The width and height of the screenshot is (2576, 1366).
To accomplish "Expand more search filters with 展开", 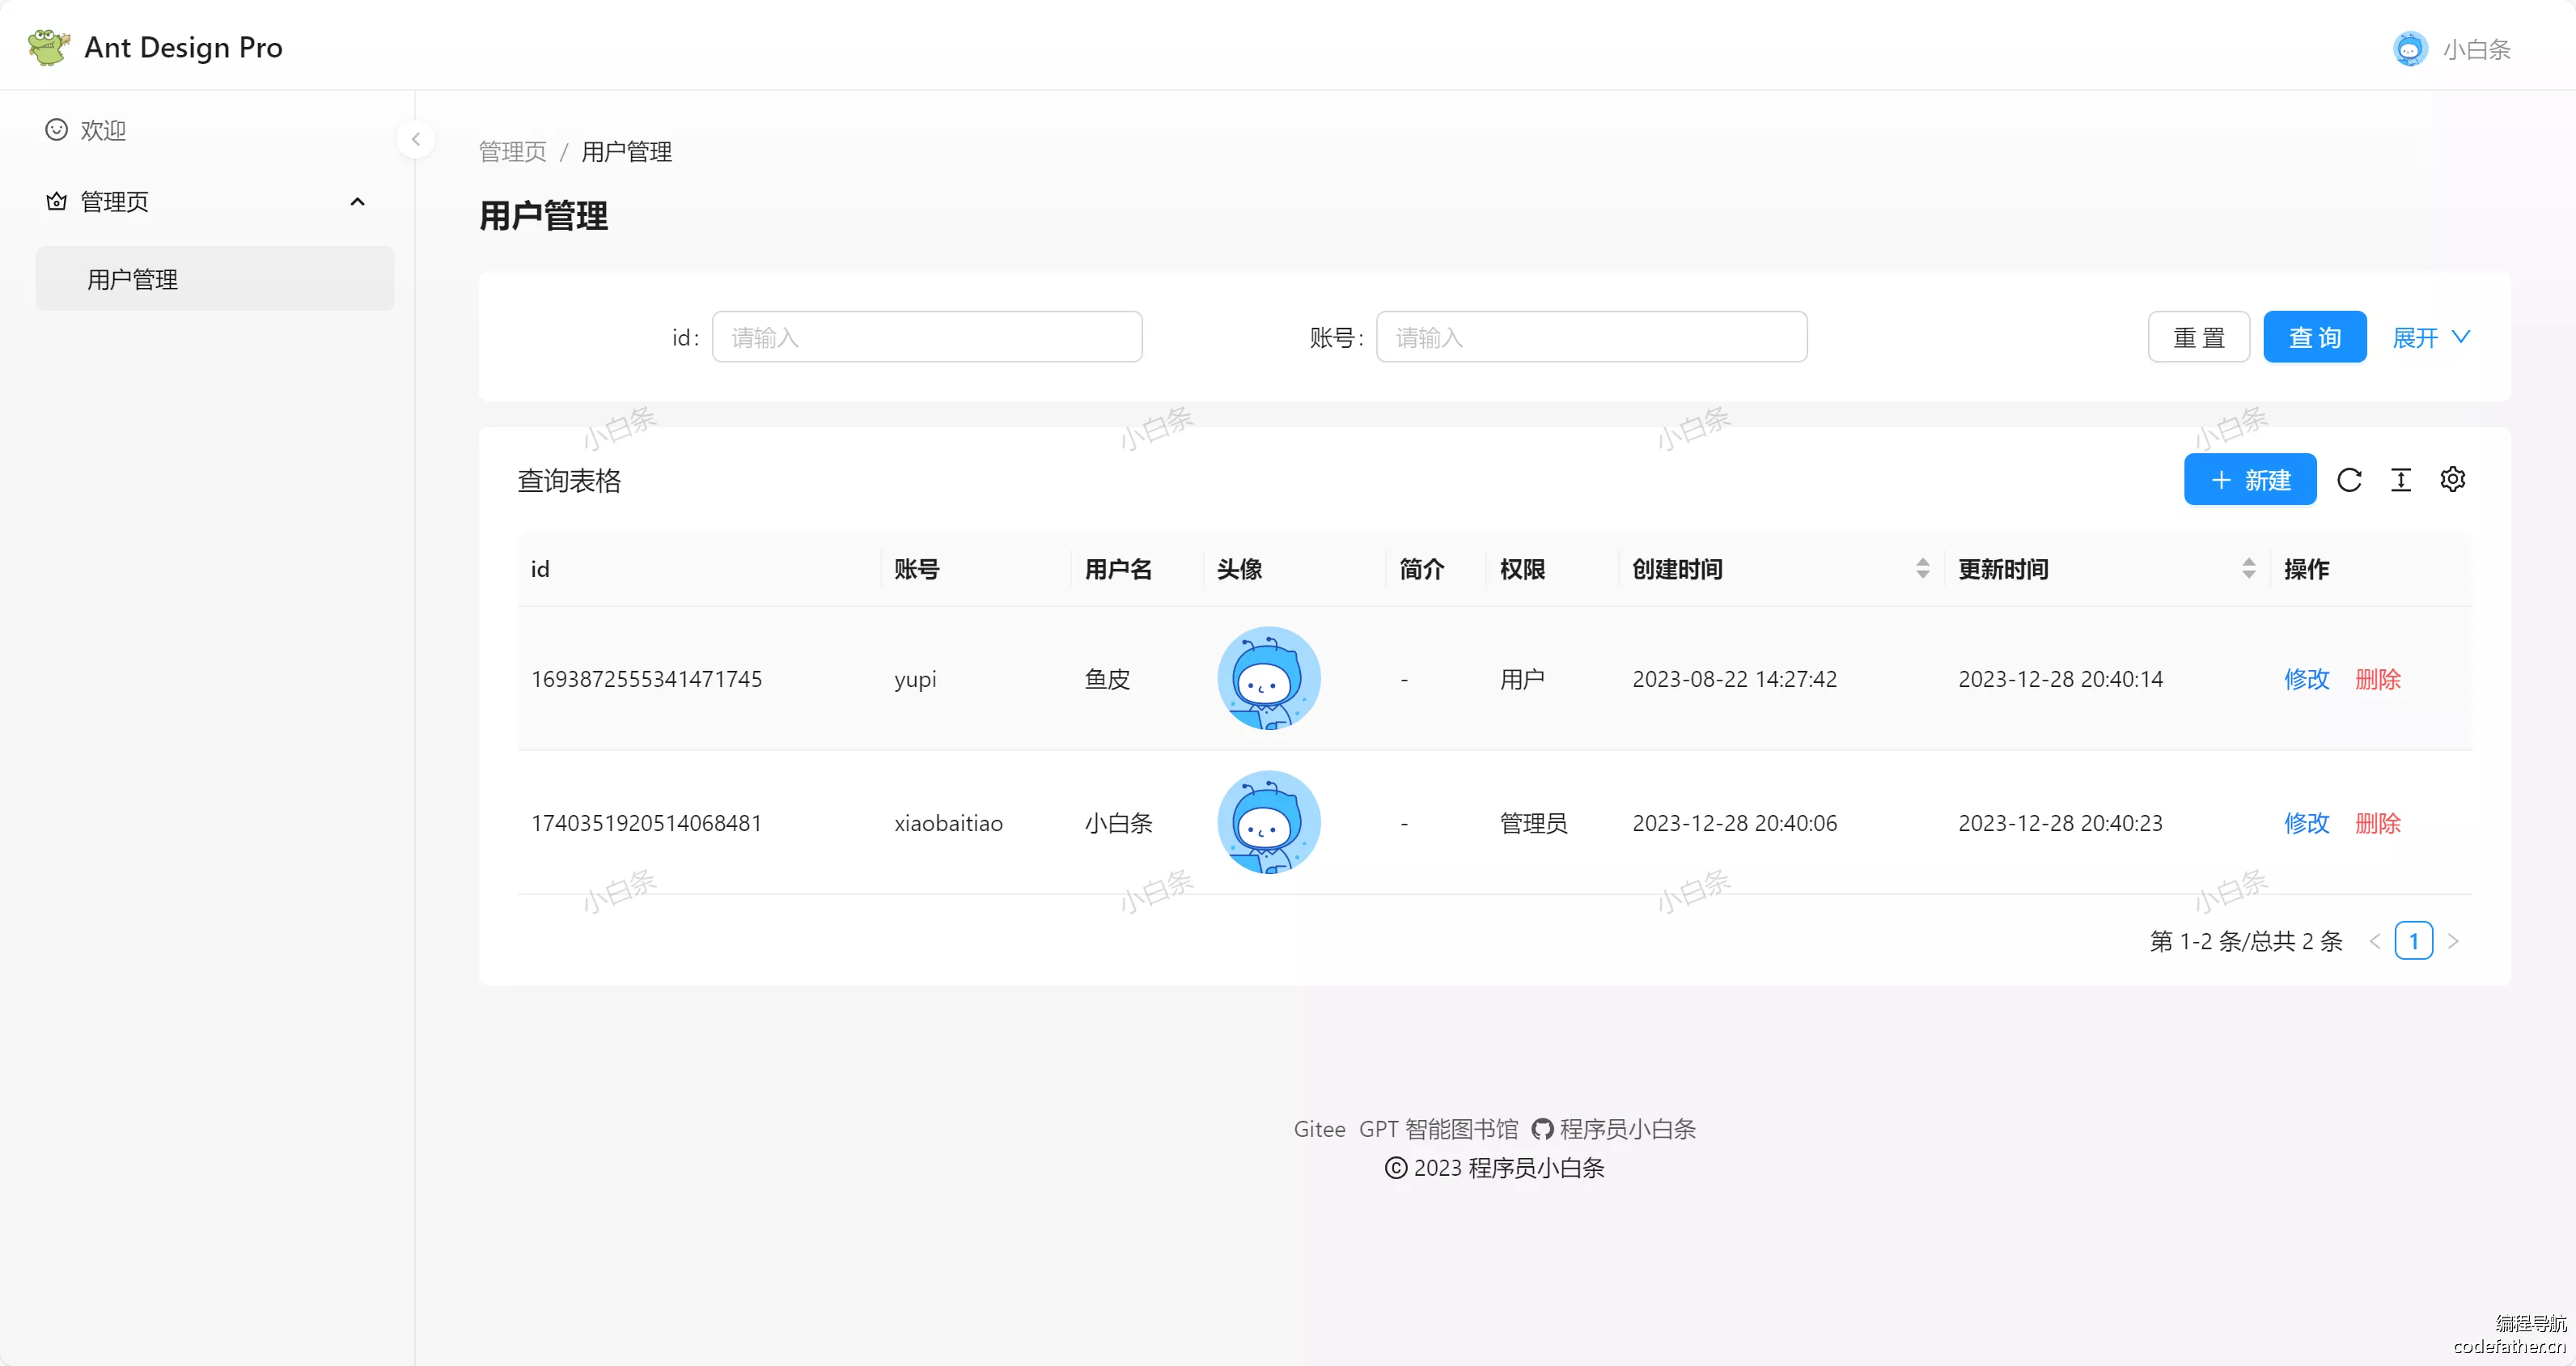I will pos(2431,338).
